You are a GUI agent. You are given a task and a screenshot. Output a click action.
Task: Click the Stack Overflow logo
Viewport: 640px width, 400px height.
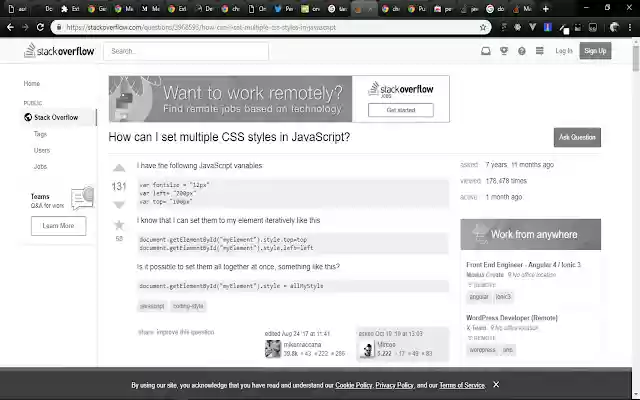click(59, 50)
